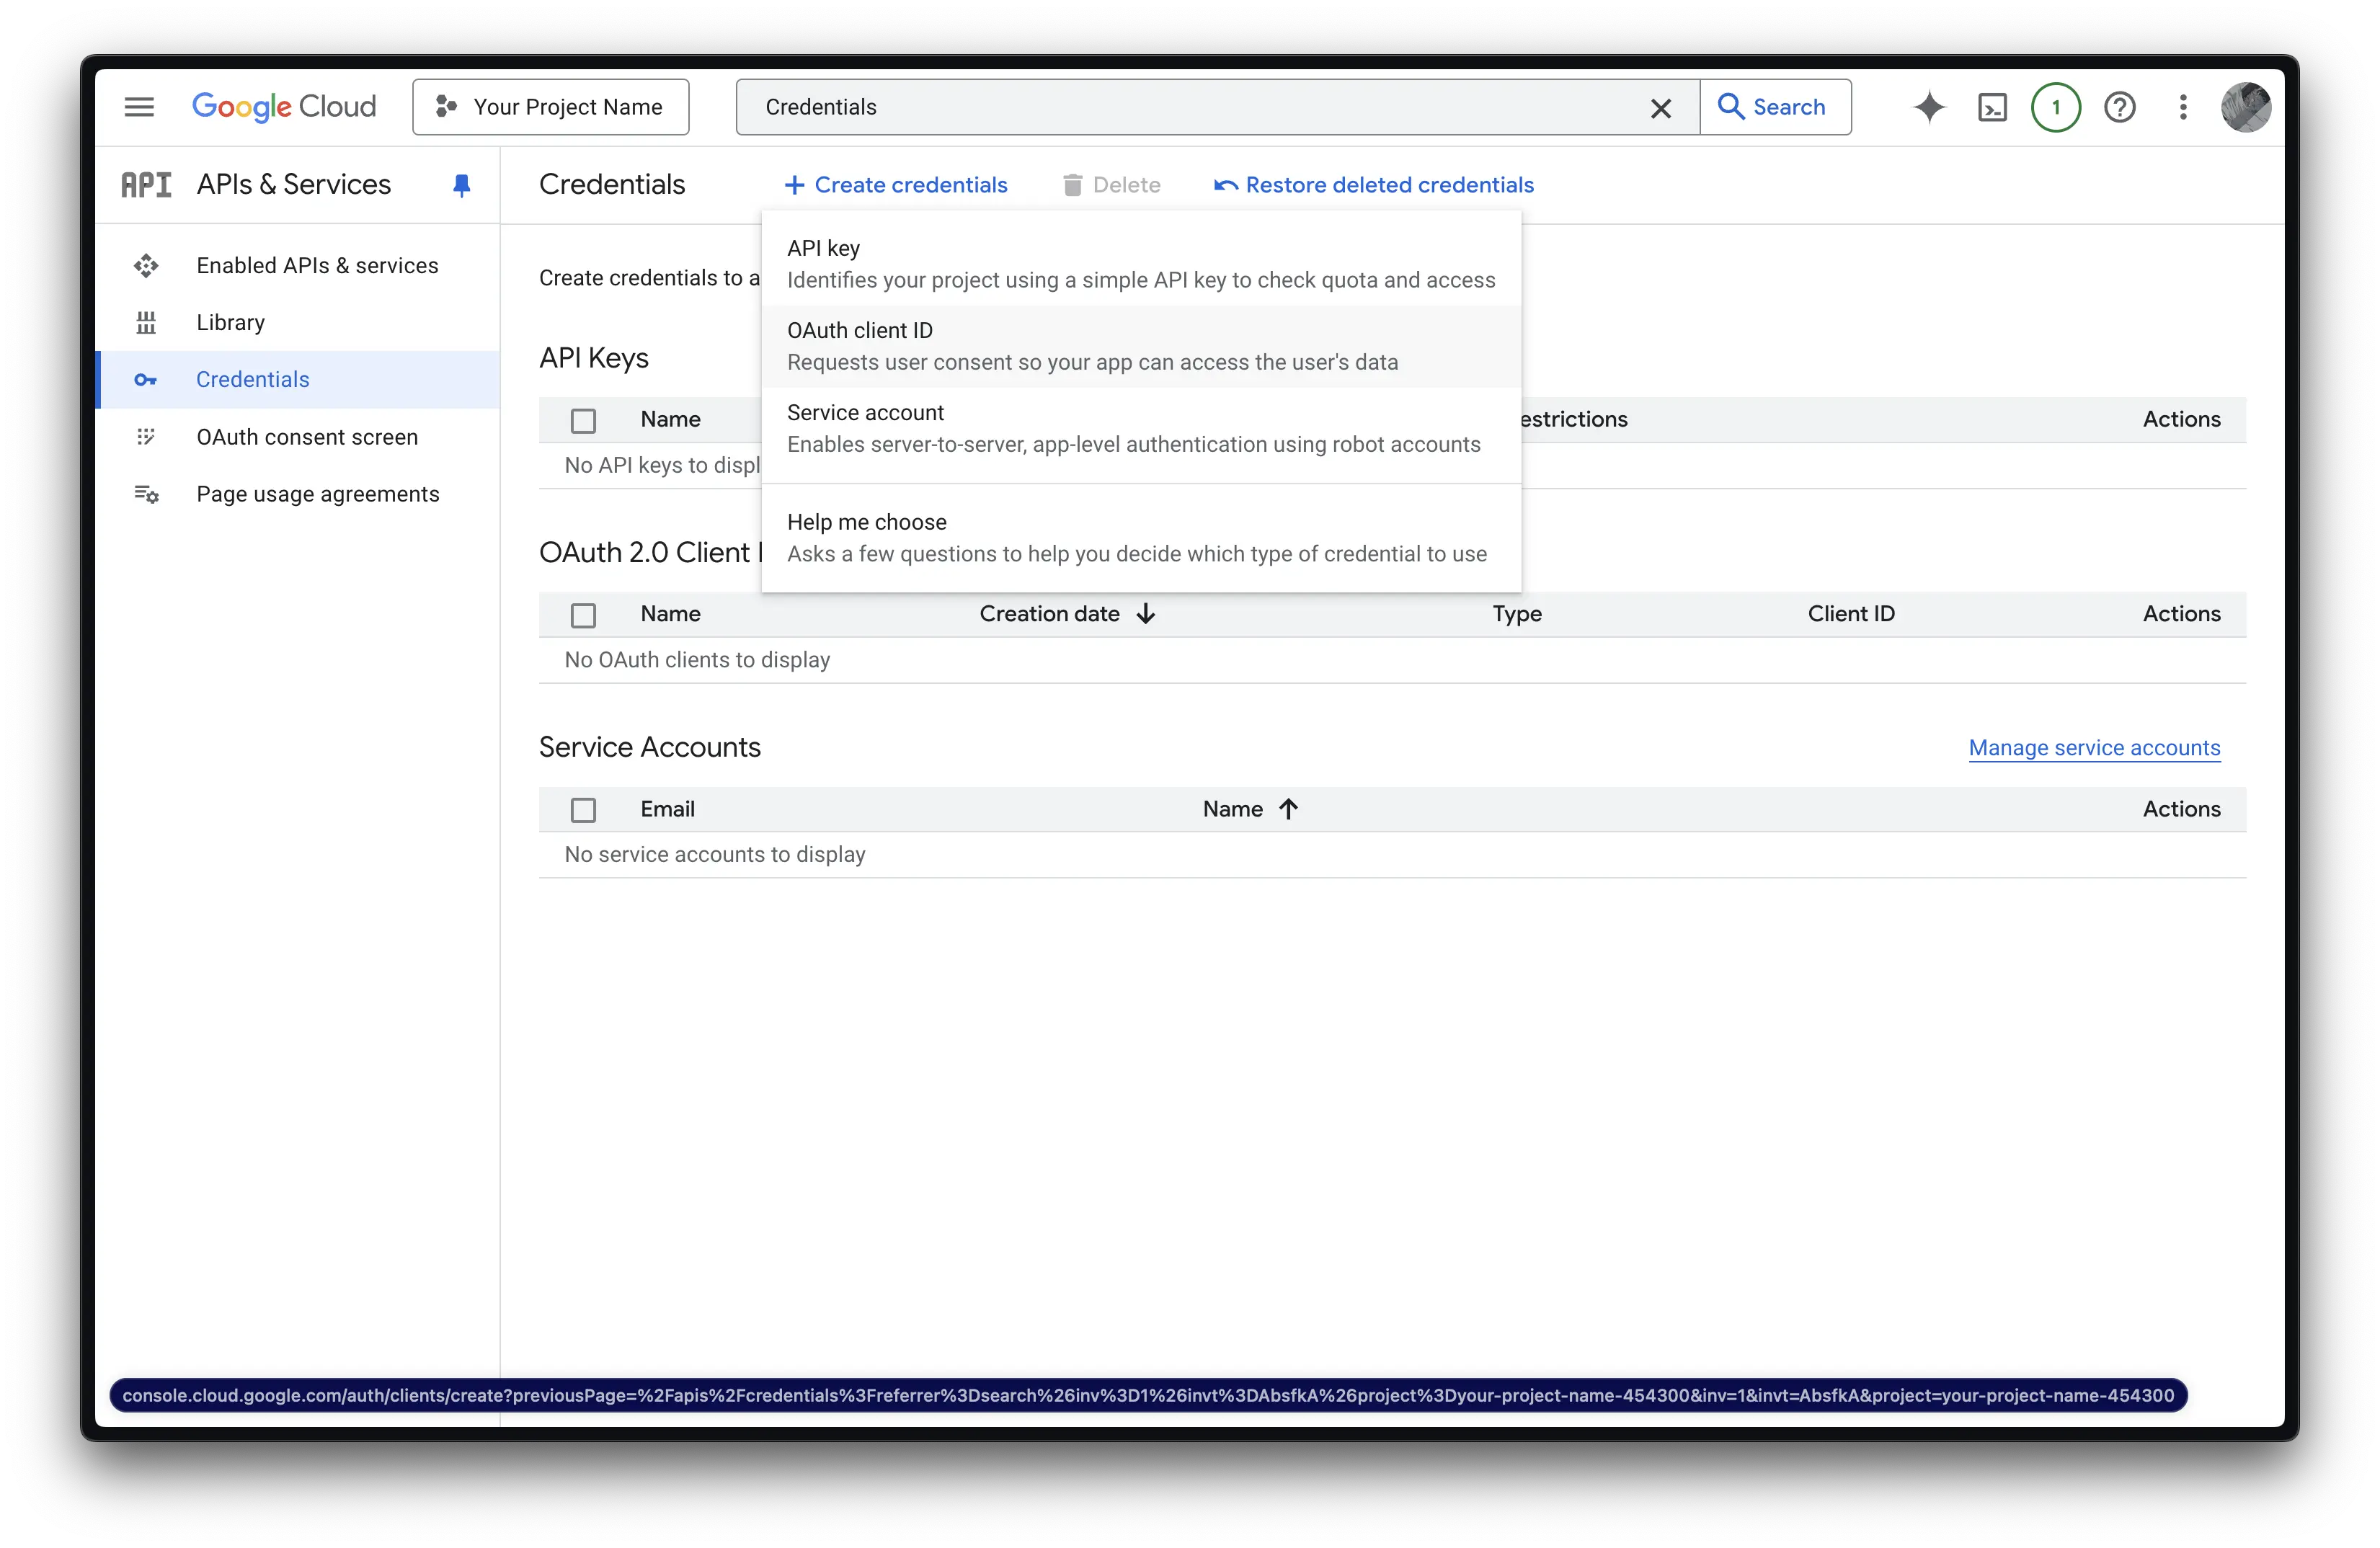Image resolution: width=2380 pixels, height=1548 pixels.
Task: Click 'No OAuth clients to display' text
Action: pyautogui.click(x=697, y=660)
